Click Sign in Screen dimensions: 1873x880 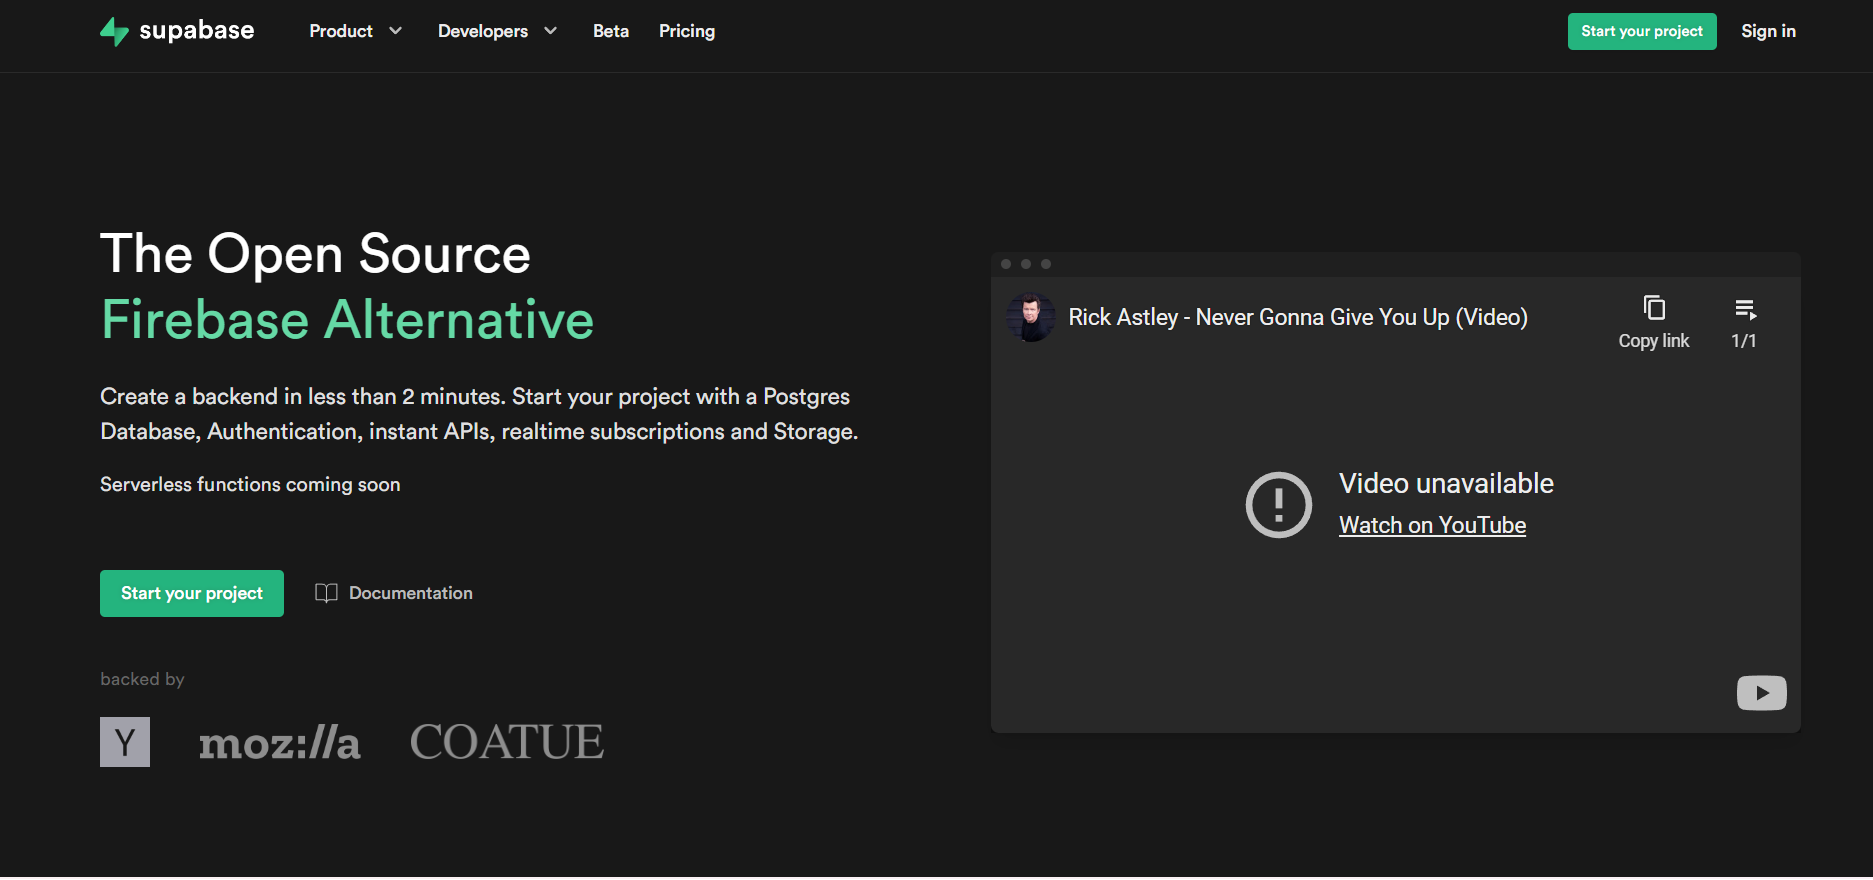pyautogui.click(x=1768, y=31)
